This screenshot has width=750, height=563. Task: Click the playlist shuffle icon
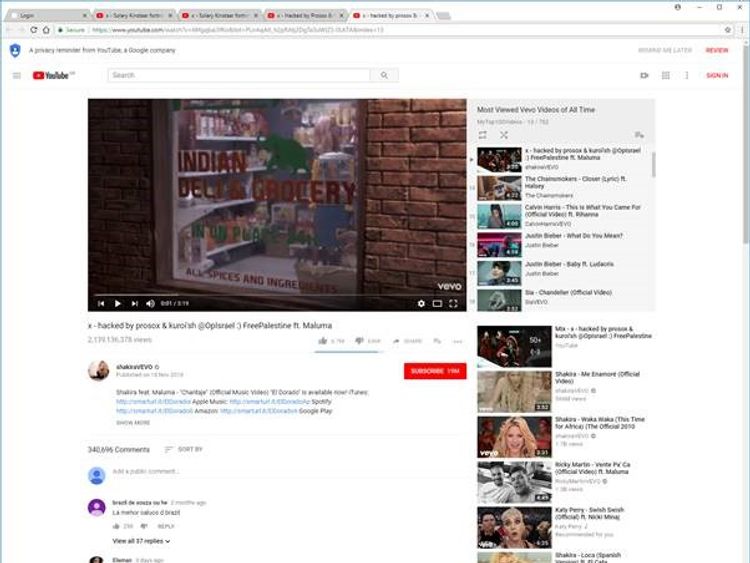click(503, 135)
